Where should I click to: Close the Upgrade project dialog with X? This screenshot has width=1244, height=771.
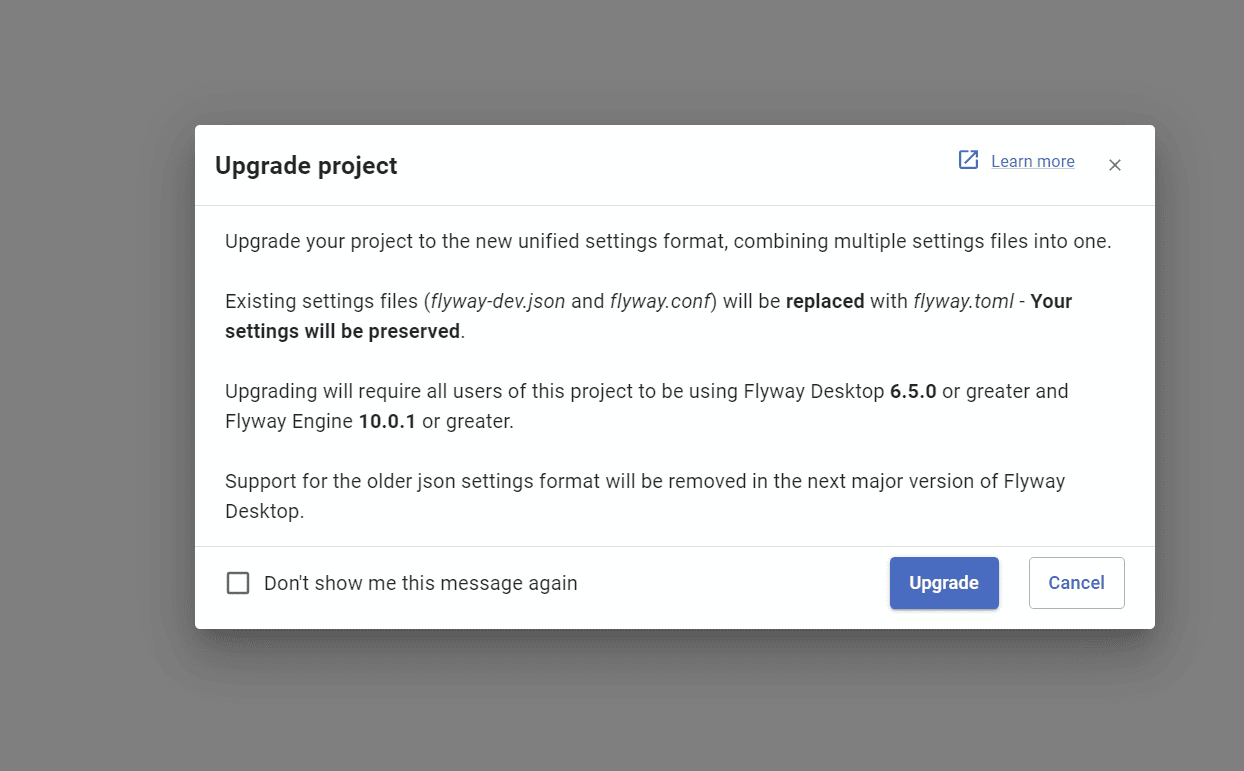pos(1114,165)
